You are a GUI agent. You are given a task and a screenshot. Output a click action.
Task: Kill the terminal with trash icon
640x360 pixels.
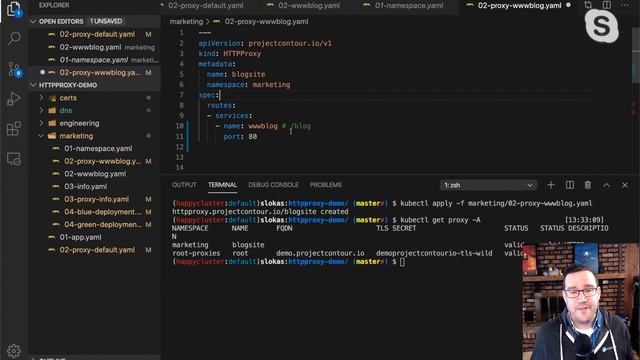click(x=588, y=185)
